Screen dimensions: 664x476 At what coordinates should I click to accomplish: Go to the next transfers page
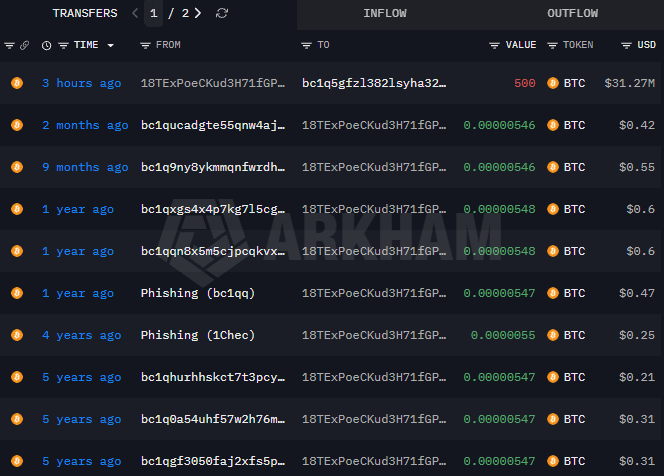click(198, 13)
